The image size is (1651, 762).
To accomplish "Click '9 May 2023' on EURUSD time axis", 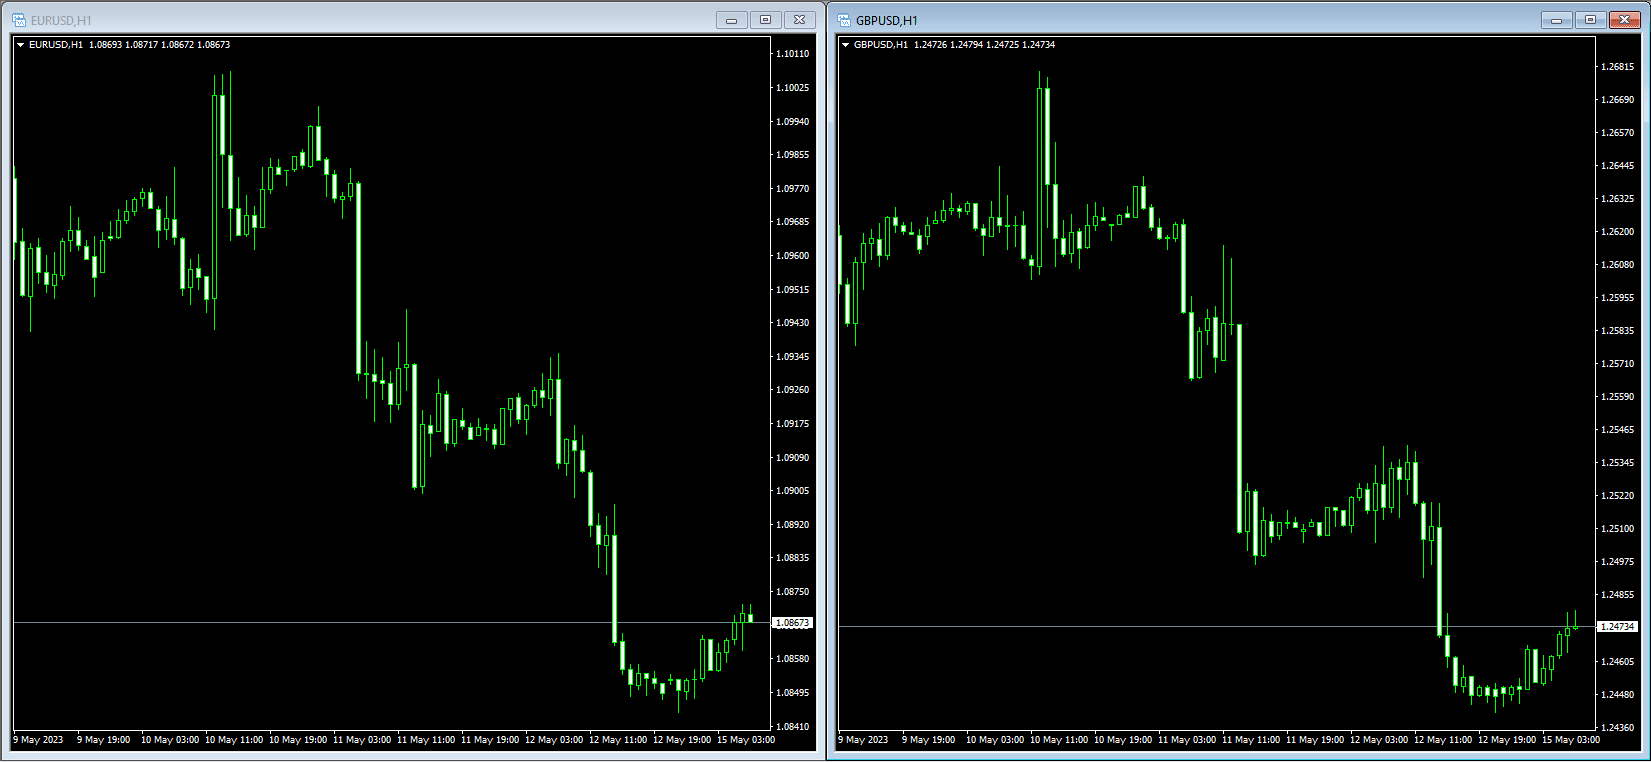I will (38, 740).
